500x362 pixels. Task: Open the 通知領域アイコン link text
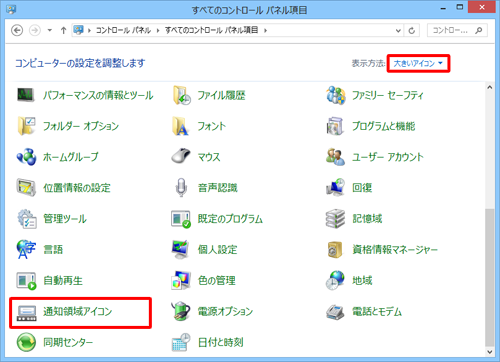(78, 311)
